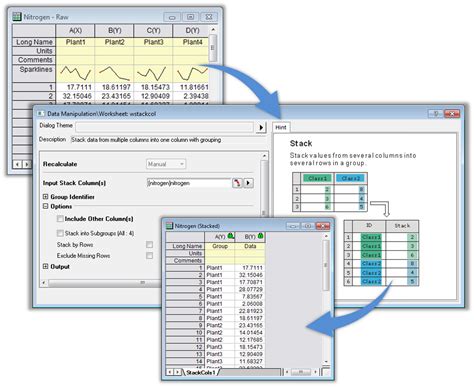Click value 28.07729 in the stacked sheet
Viewport: 474px width, 387px height.
250,289
